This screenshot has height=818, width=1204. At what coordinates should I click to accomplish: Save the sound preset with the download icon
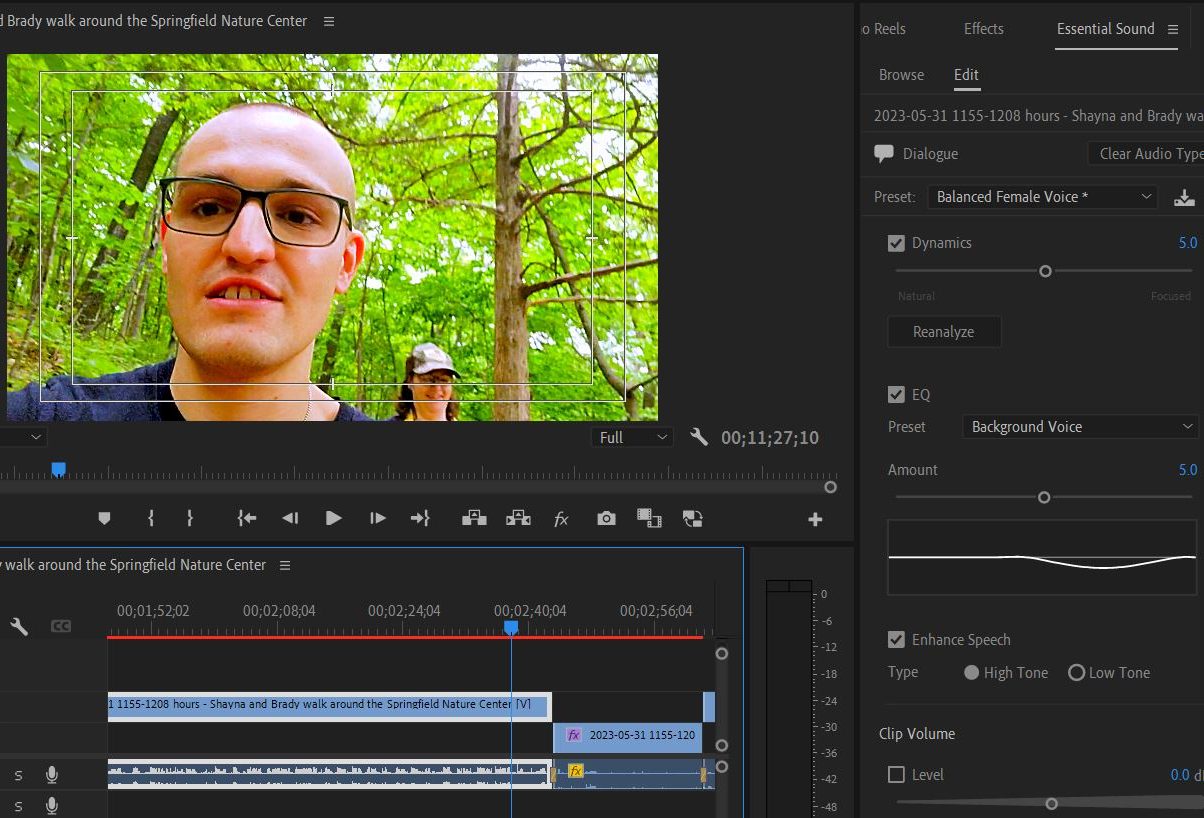(x=1185, y=197)
